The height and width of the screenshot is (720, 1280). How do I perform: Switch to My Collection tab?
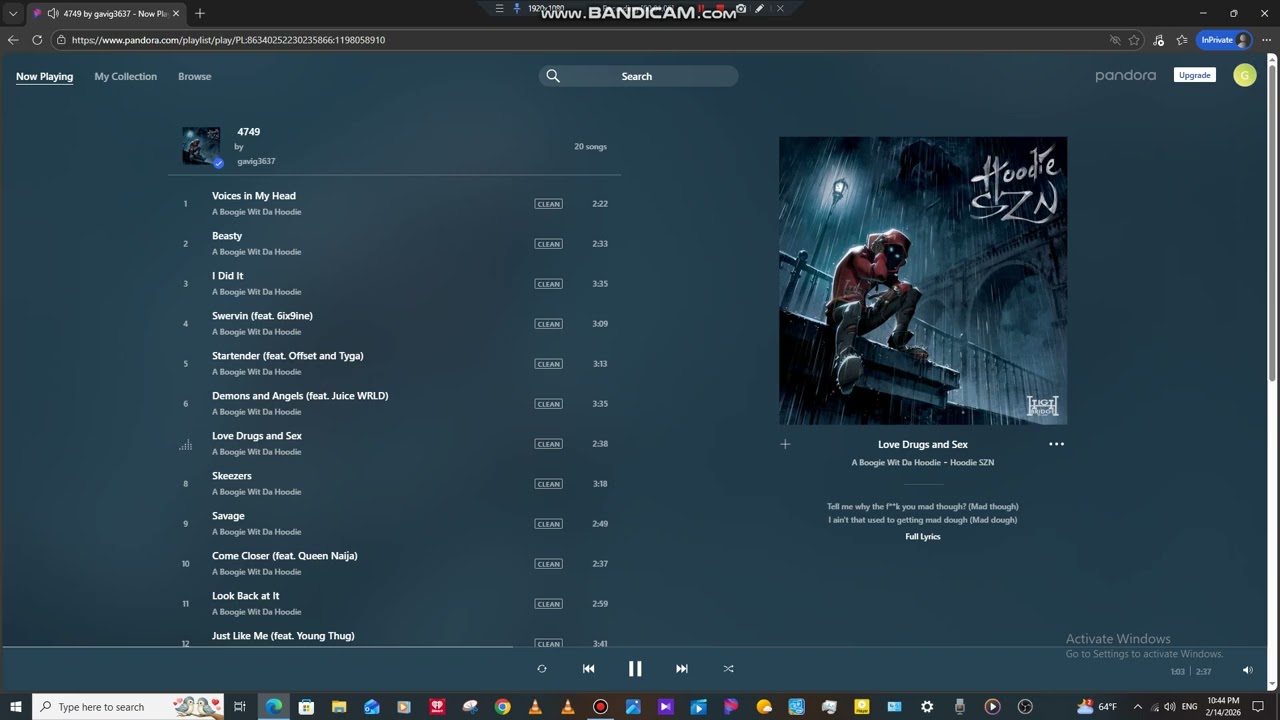point(125,76)
